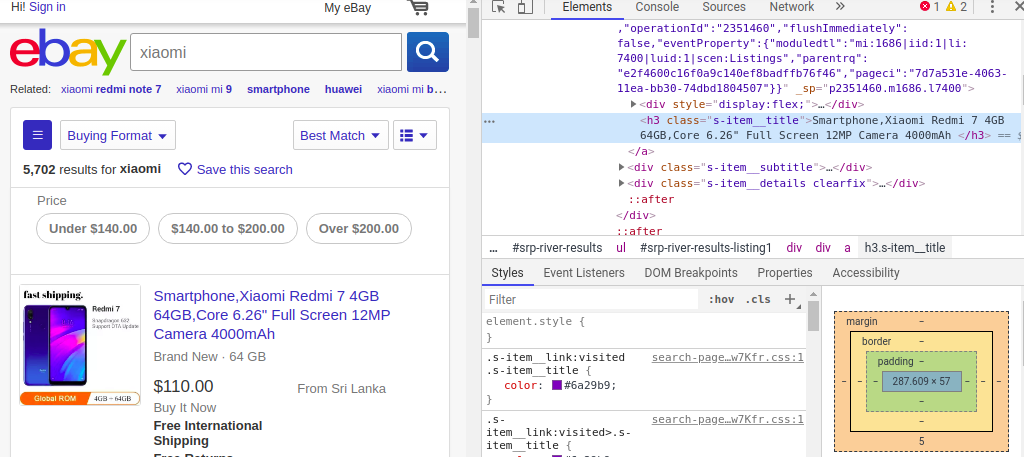Image resolution: width=1024 pixels, height=457 pixels.
Task: Open the eBay shopping cart icon
Action: pyautogui.click(x=418, y=8)
